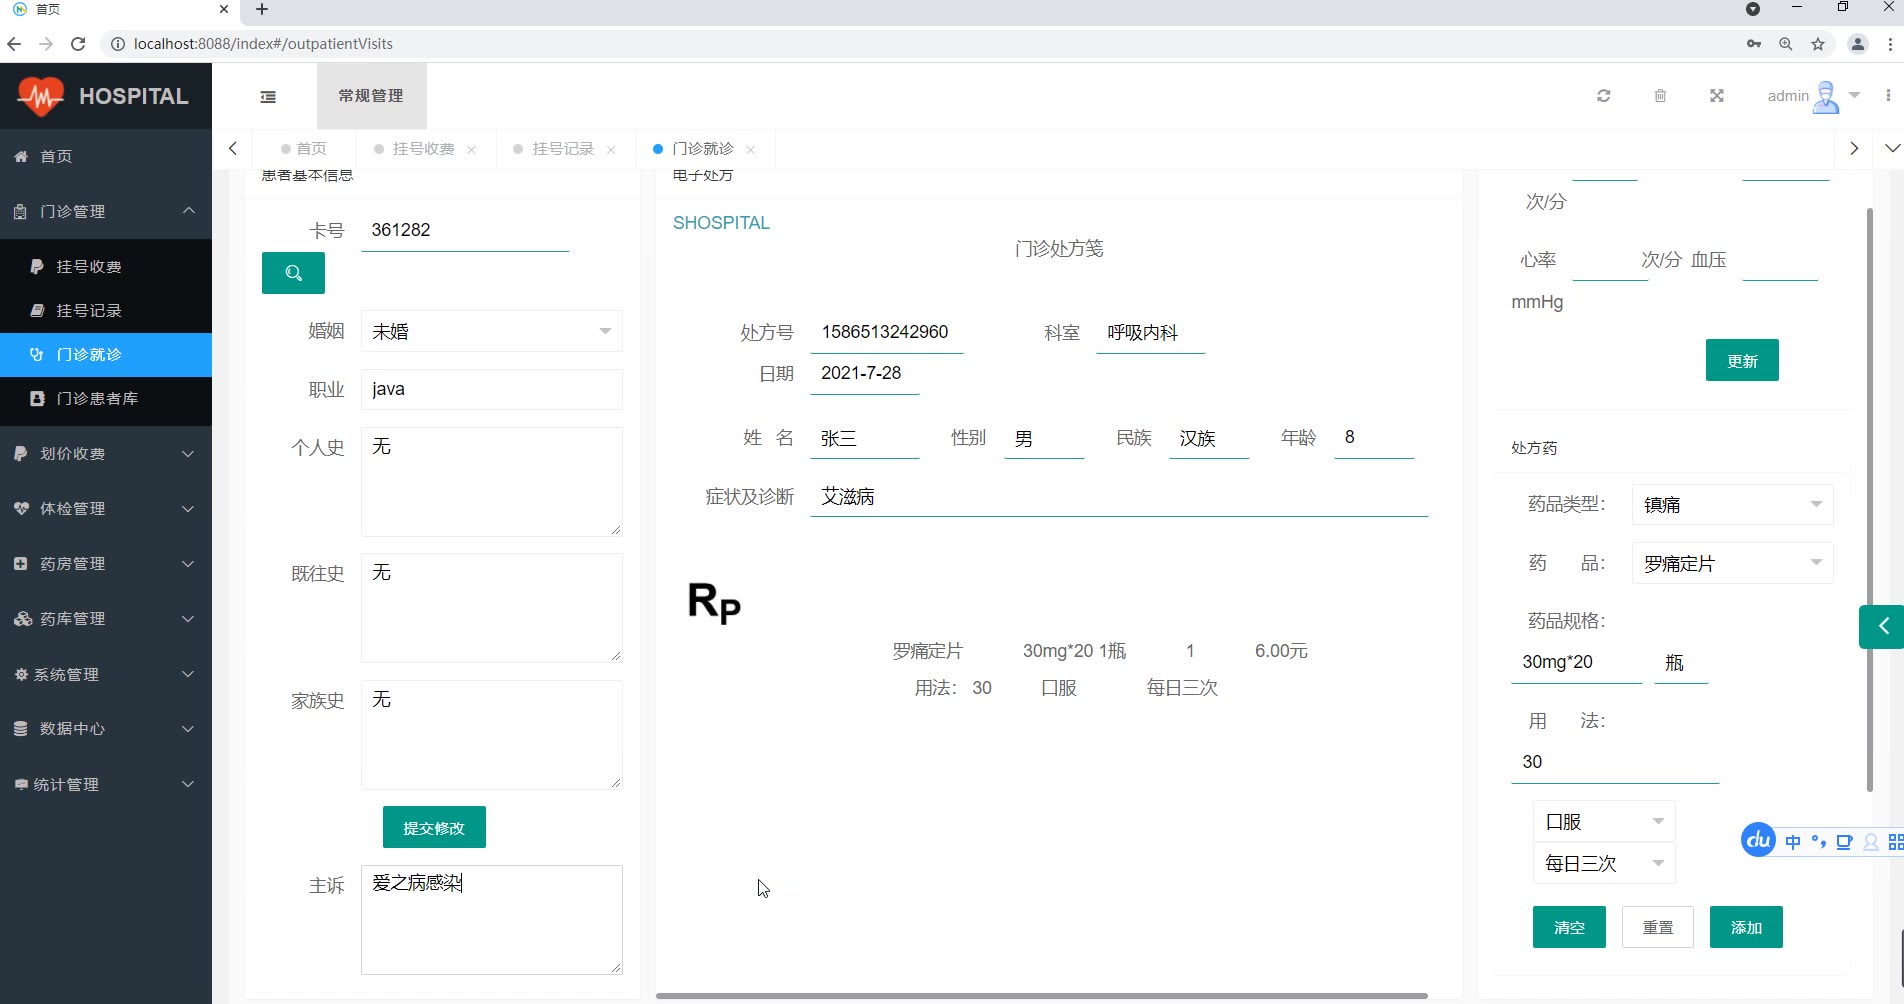
Task: Click the trash icon in top header
Action: pyautogui.click(x=1660, y=96)
